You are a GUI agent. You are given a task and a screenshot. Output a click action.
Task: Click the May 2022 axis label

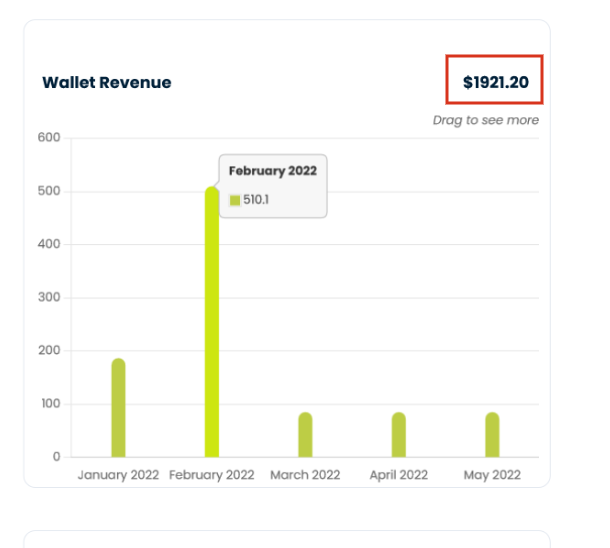tap(492, 475)
